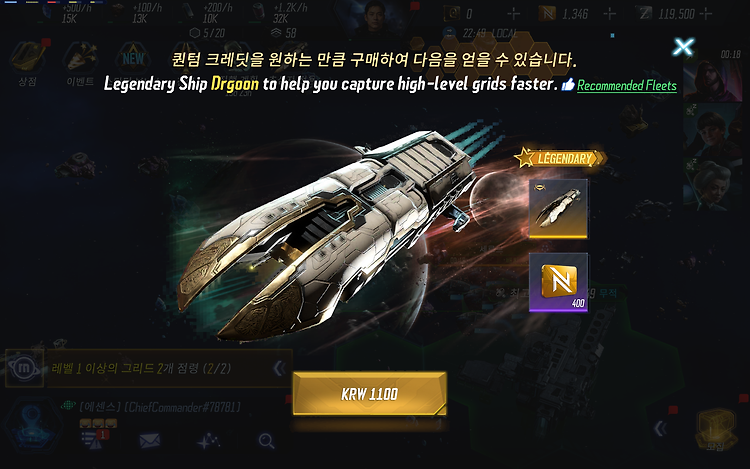Open the alerts list with red badge

pyautogui.click(x=95, y=440)
